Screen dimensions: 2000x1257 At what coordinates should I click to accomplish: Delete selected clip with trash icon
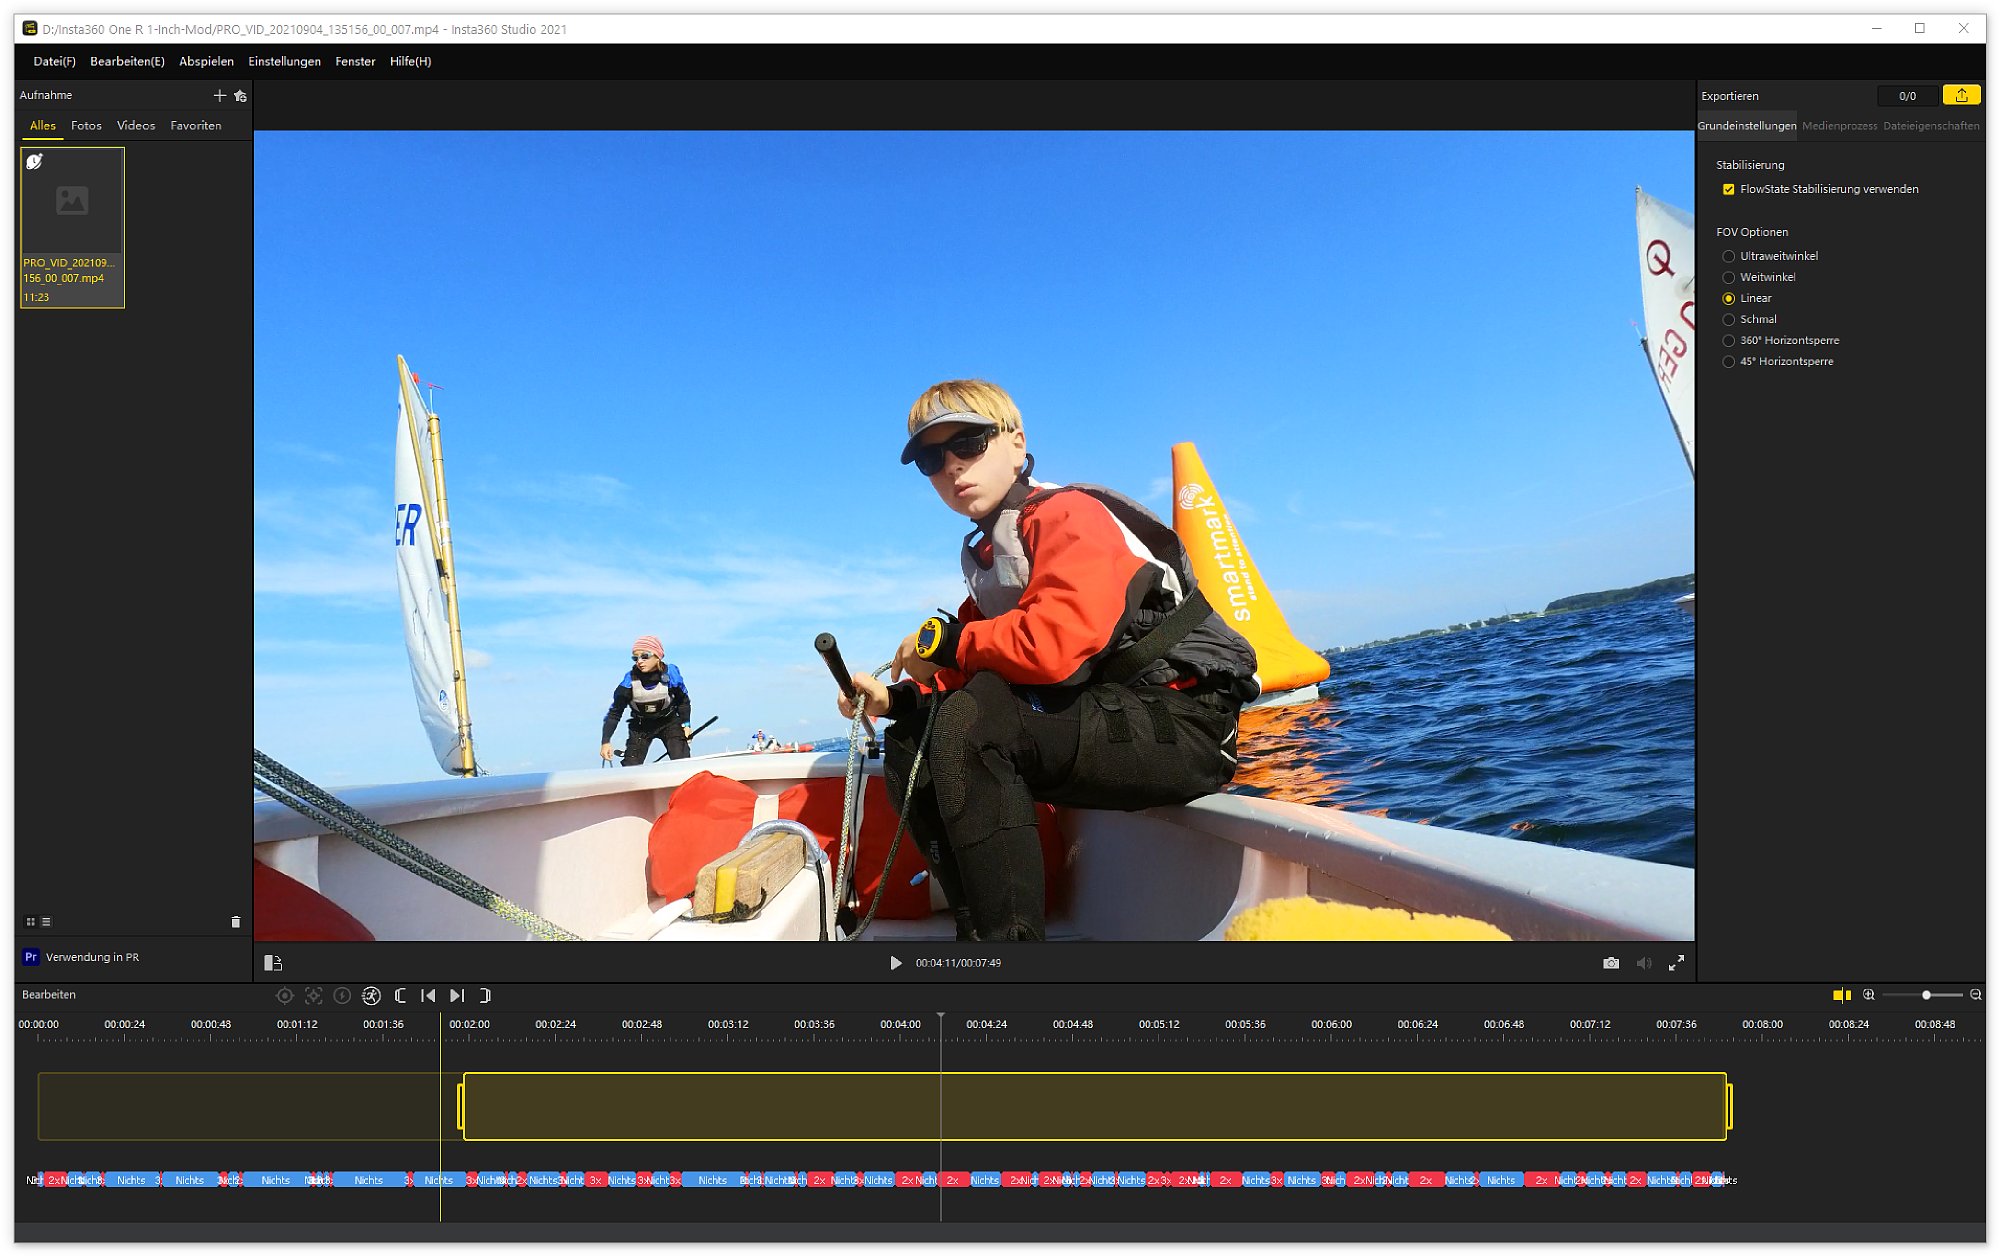pos(236,922)
